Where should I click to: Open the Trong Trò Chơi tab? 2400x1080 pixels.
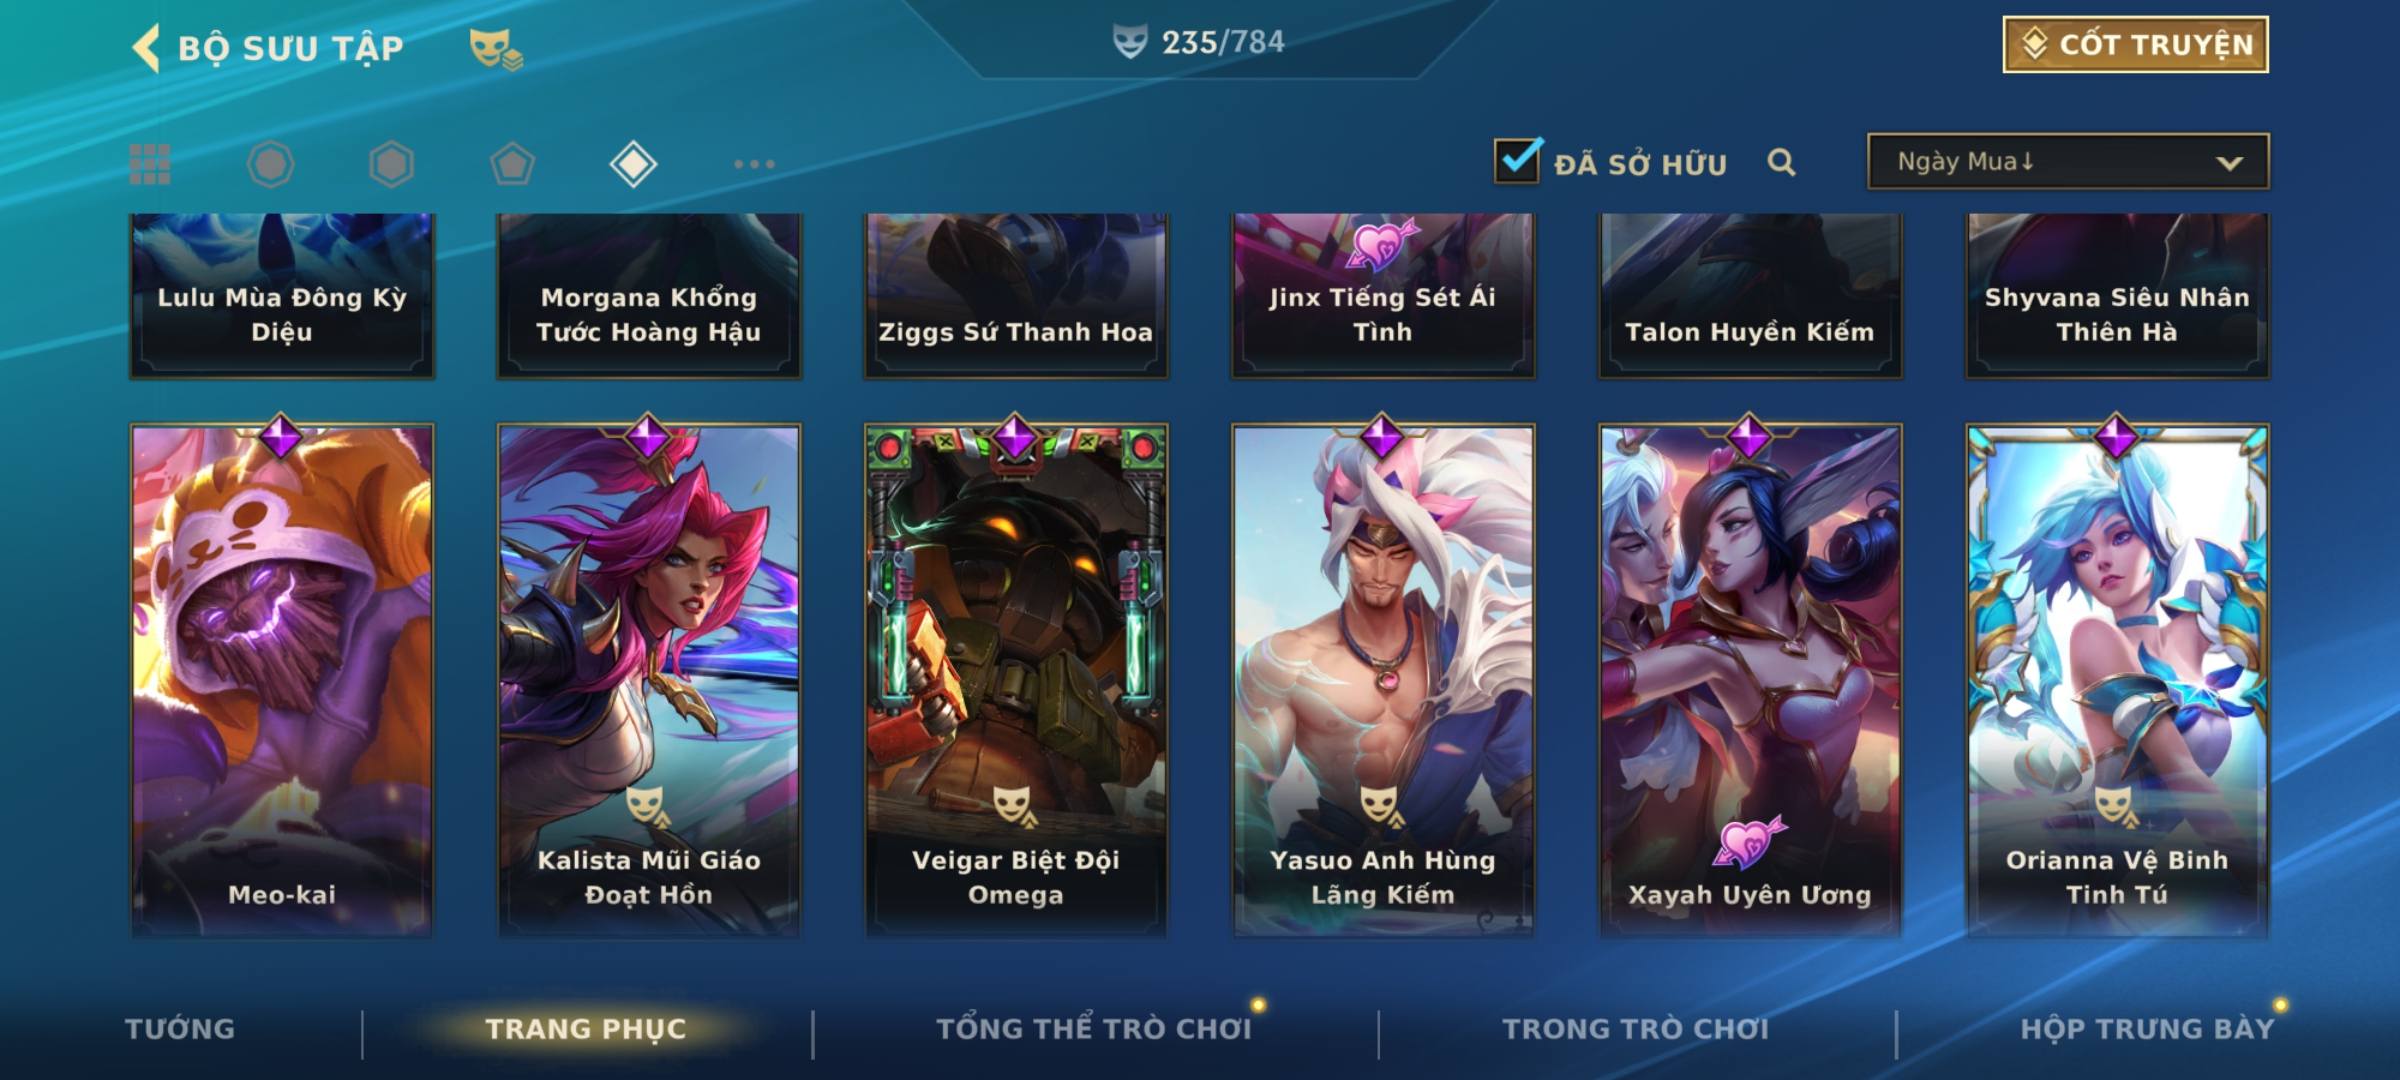(1636, 1029)
